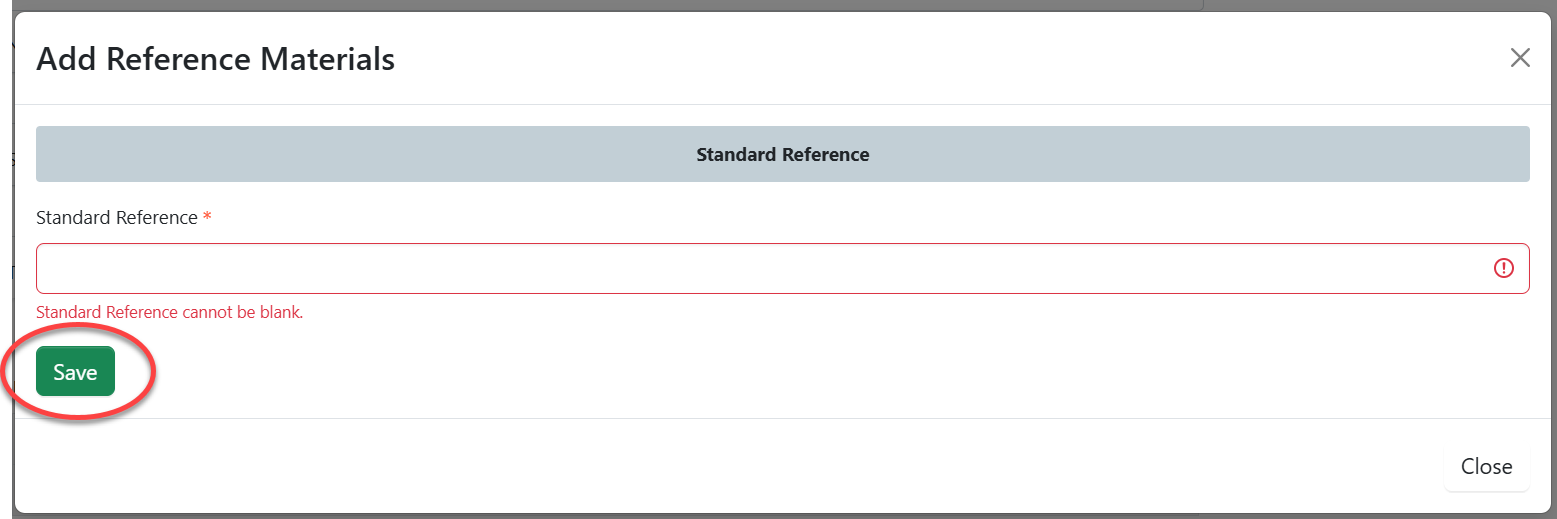Save the reference material entry
This screenshot has height=519, width=1557.
tap(75, 372)
